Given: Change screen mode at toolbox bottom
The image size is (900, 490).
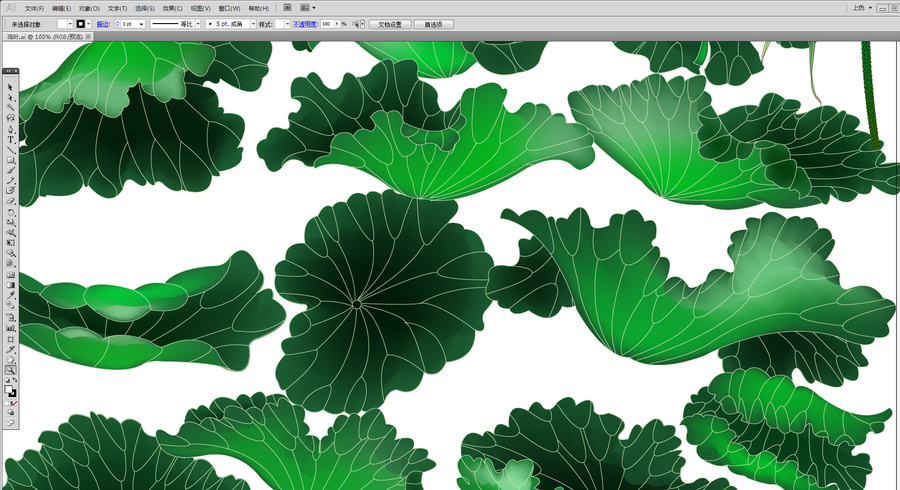Looking at the screenshot, I should [x=10, y=423].
